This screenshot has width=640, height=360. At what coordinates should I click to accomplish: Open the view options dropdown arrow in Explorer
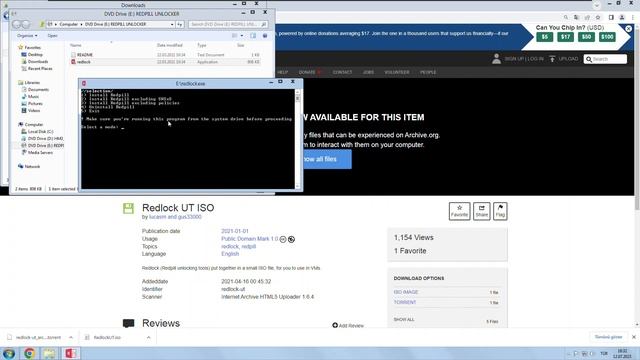click(x=242, y=36)
